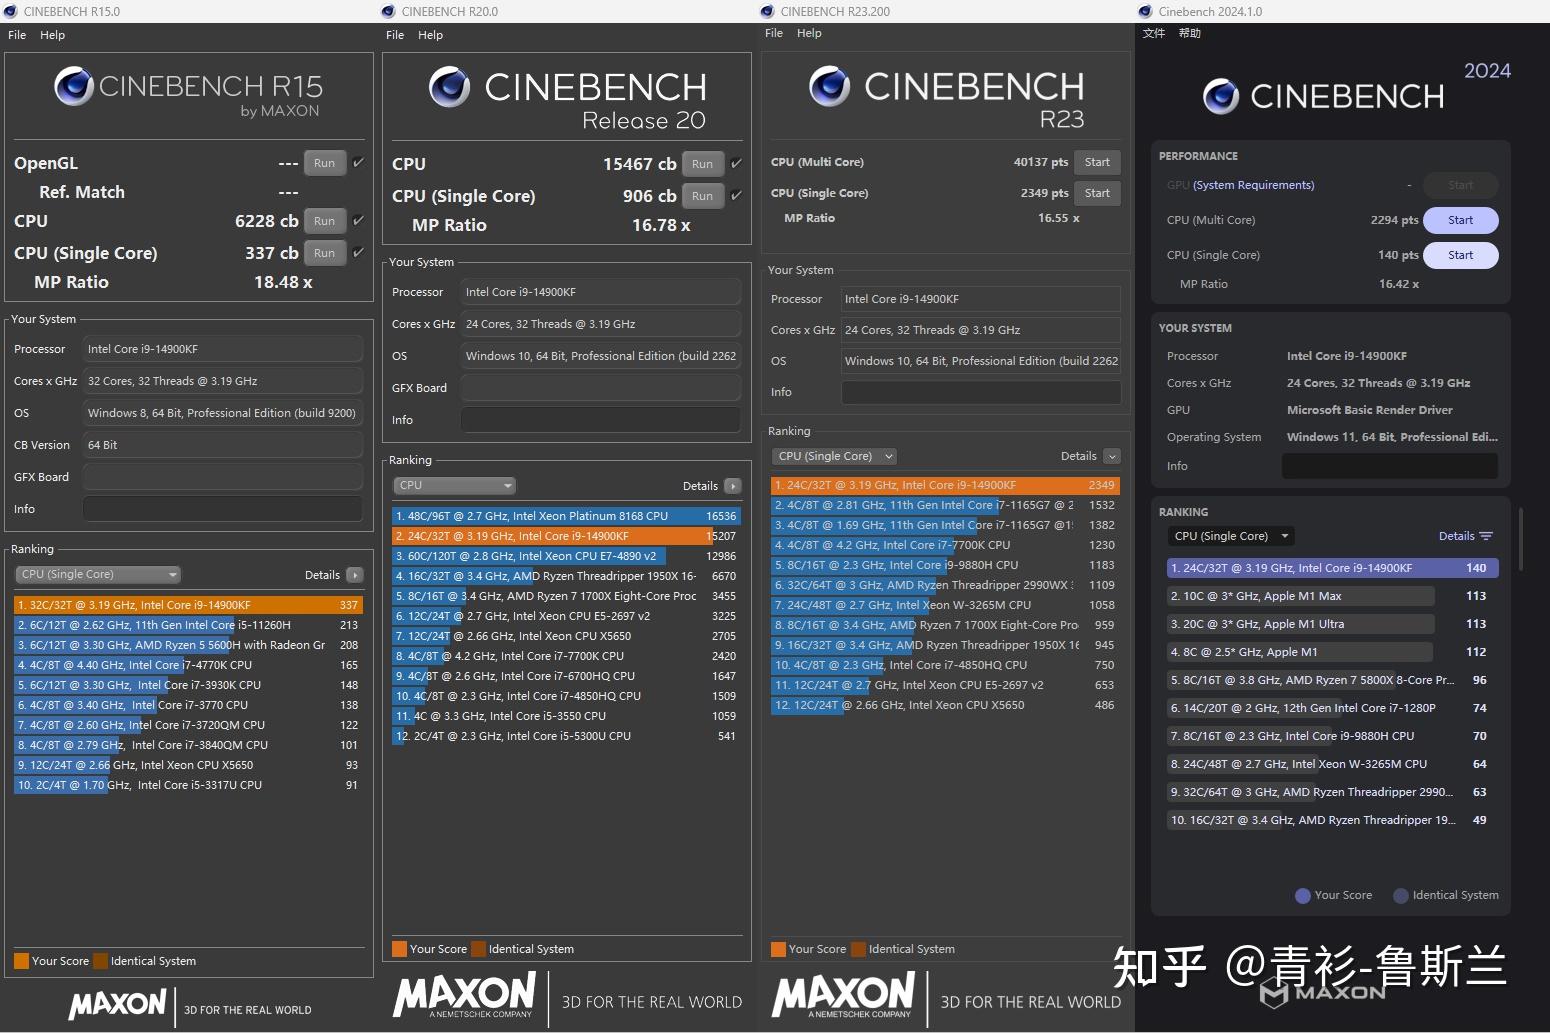Open the File menu in Cinebench R15
The image size is (1550, 1033).
pyautogui.click(x=17, y=35)
